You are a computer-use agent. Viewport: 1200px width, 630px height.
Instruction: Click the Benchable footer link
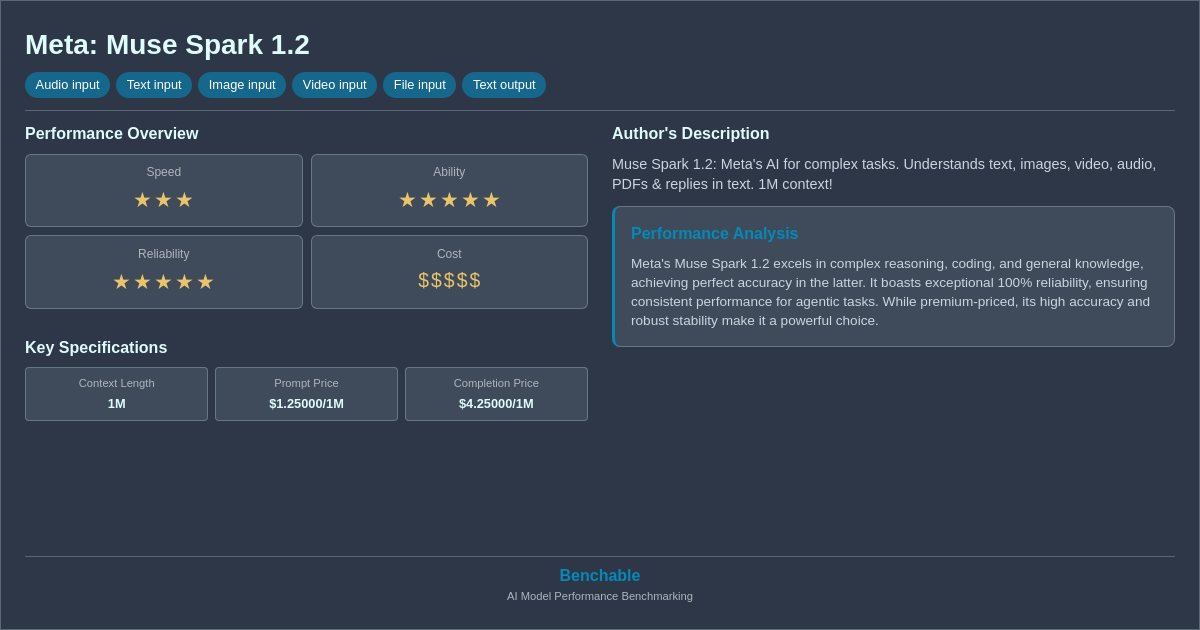[600, 576]
